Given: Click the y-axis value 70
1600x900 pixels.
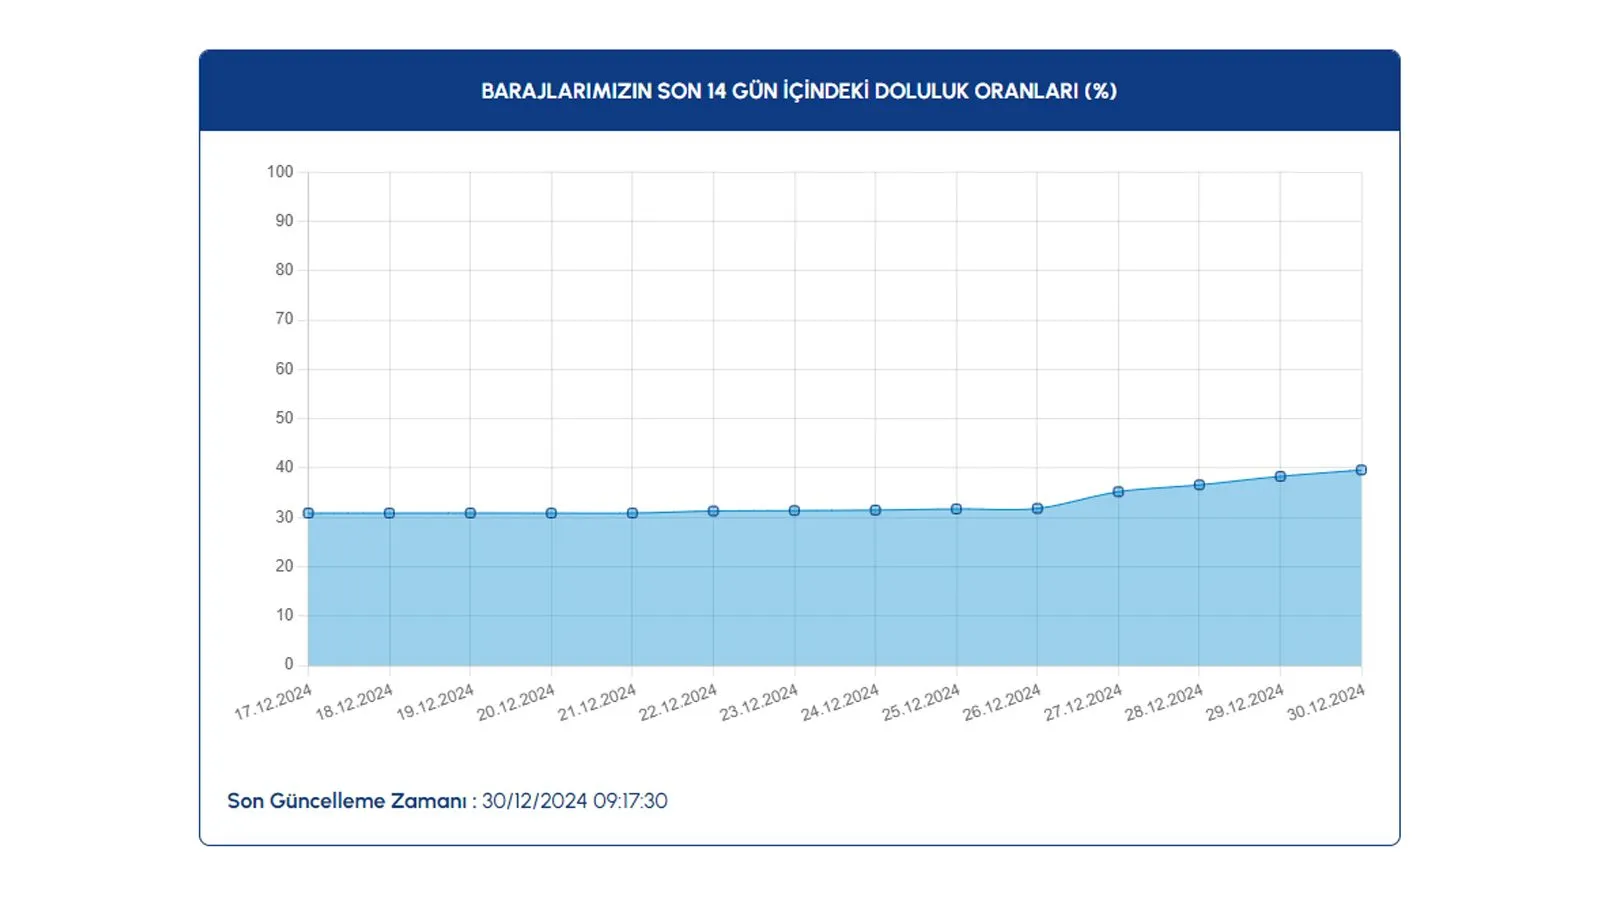Looking at the screenshot, I should point(285,319).
